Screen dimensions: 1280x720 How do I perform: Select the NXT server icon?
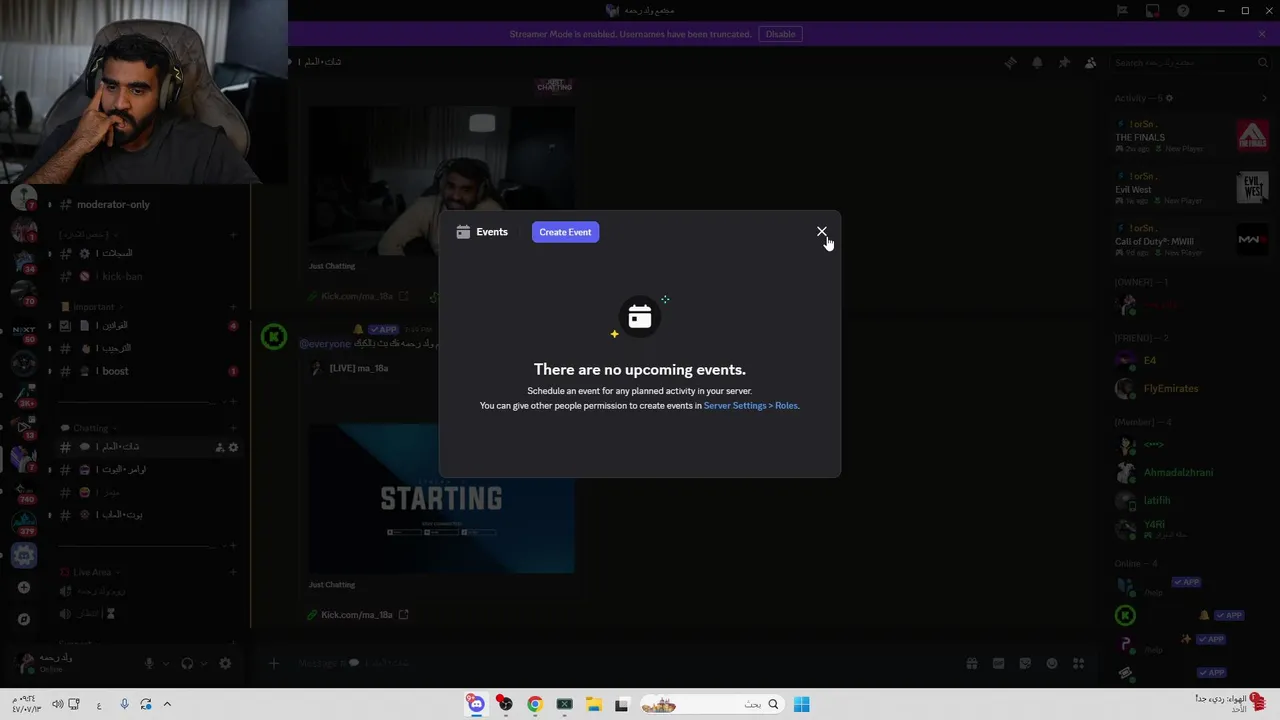[x=24, y=330]
